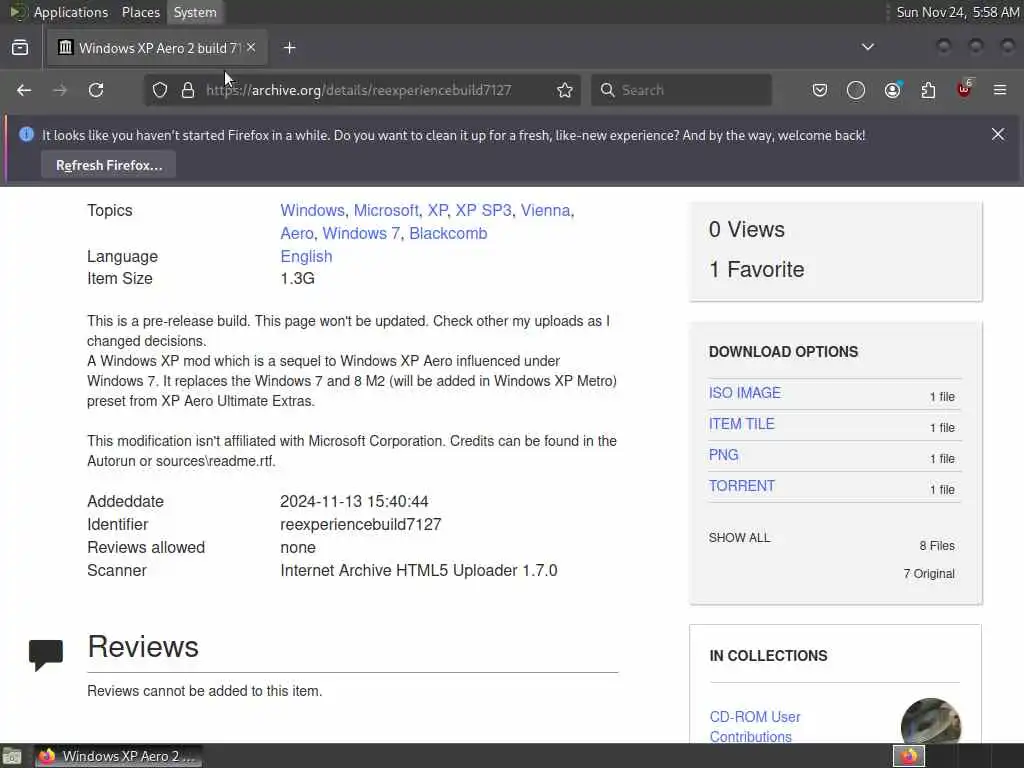Click the 1 Favorite count text

[x=756, y=269]
